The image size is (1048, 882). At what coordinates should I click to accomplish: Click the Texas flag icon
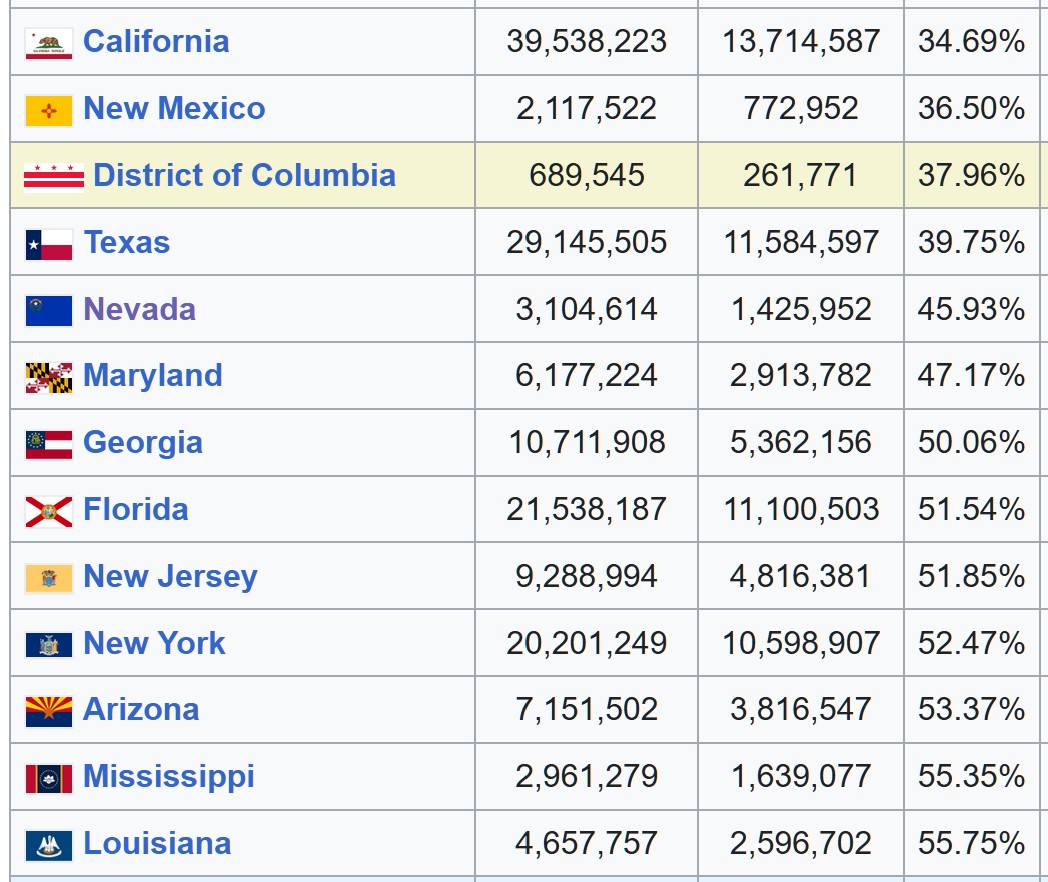click(x=49, y=245)
